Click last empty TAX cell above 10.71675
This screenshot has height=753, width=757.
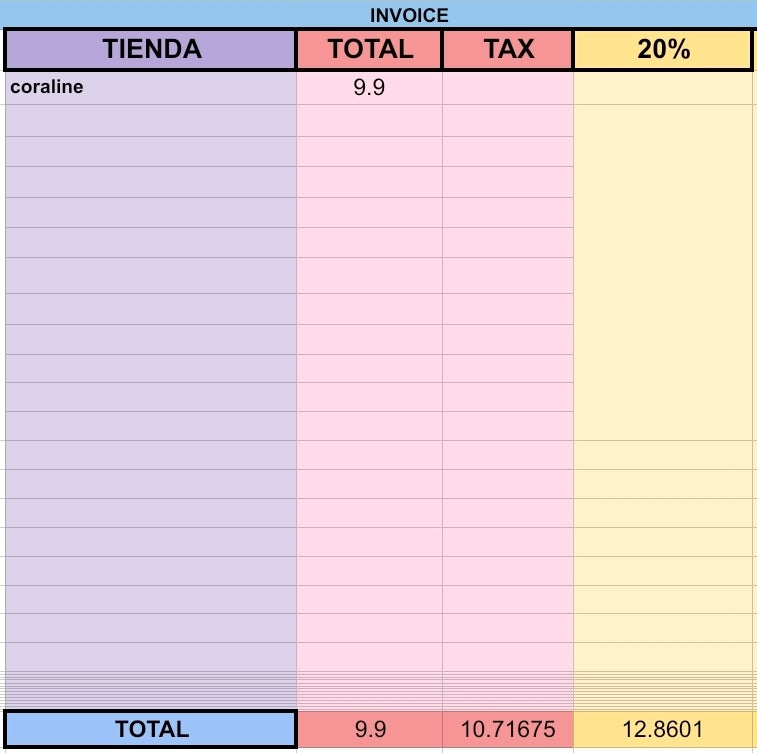pyautogui.click(x=508, y=656)
